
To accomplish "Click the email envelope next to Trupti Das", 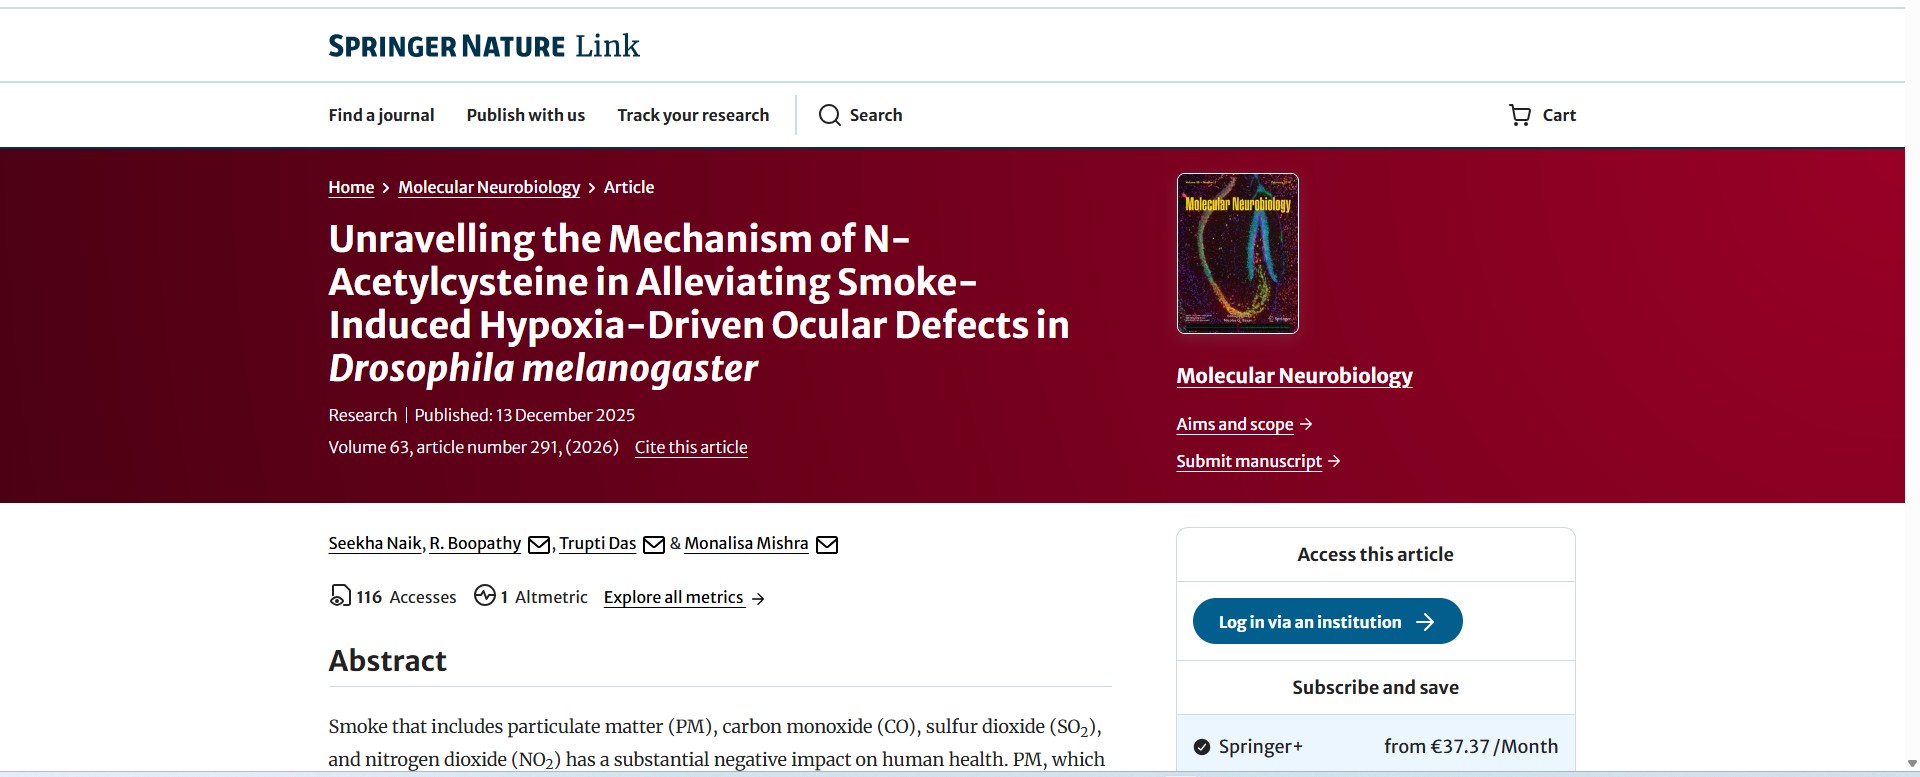I will [654, 544].
